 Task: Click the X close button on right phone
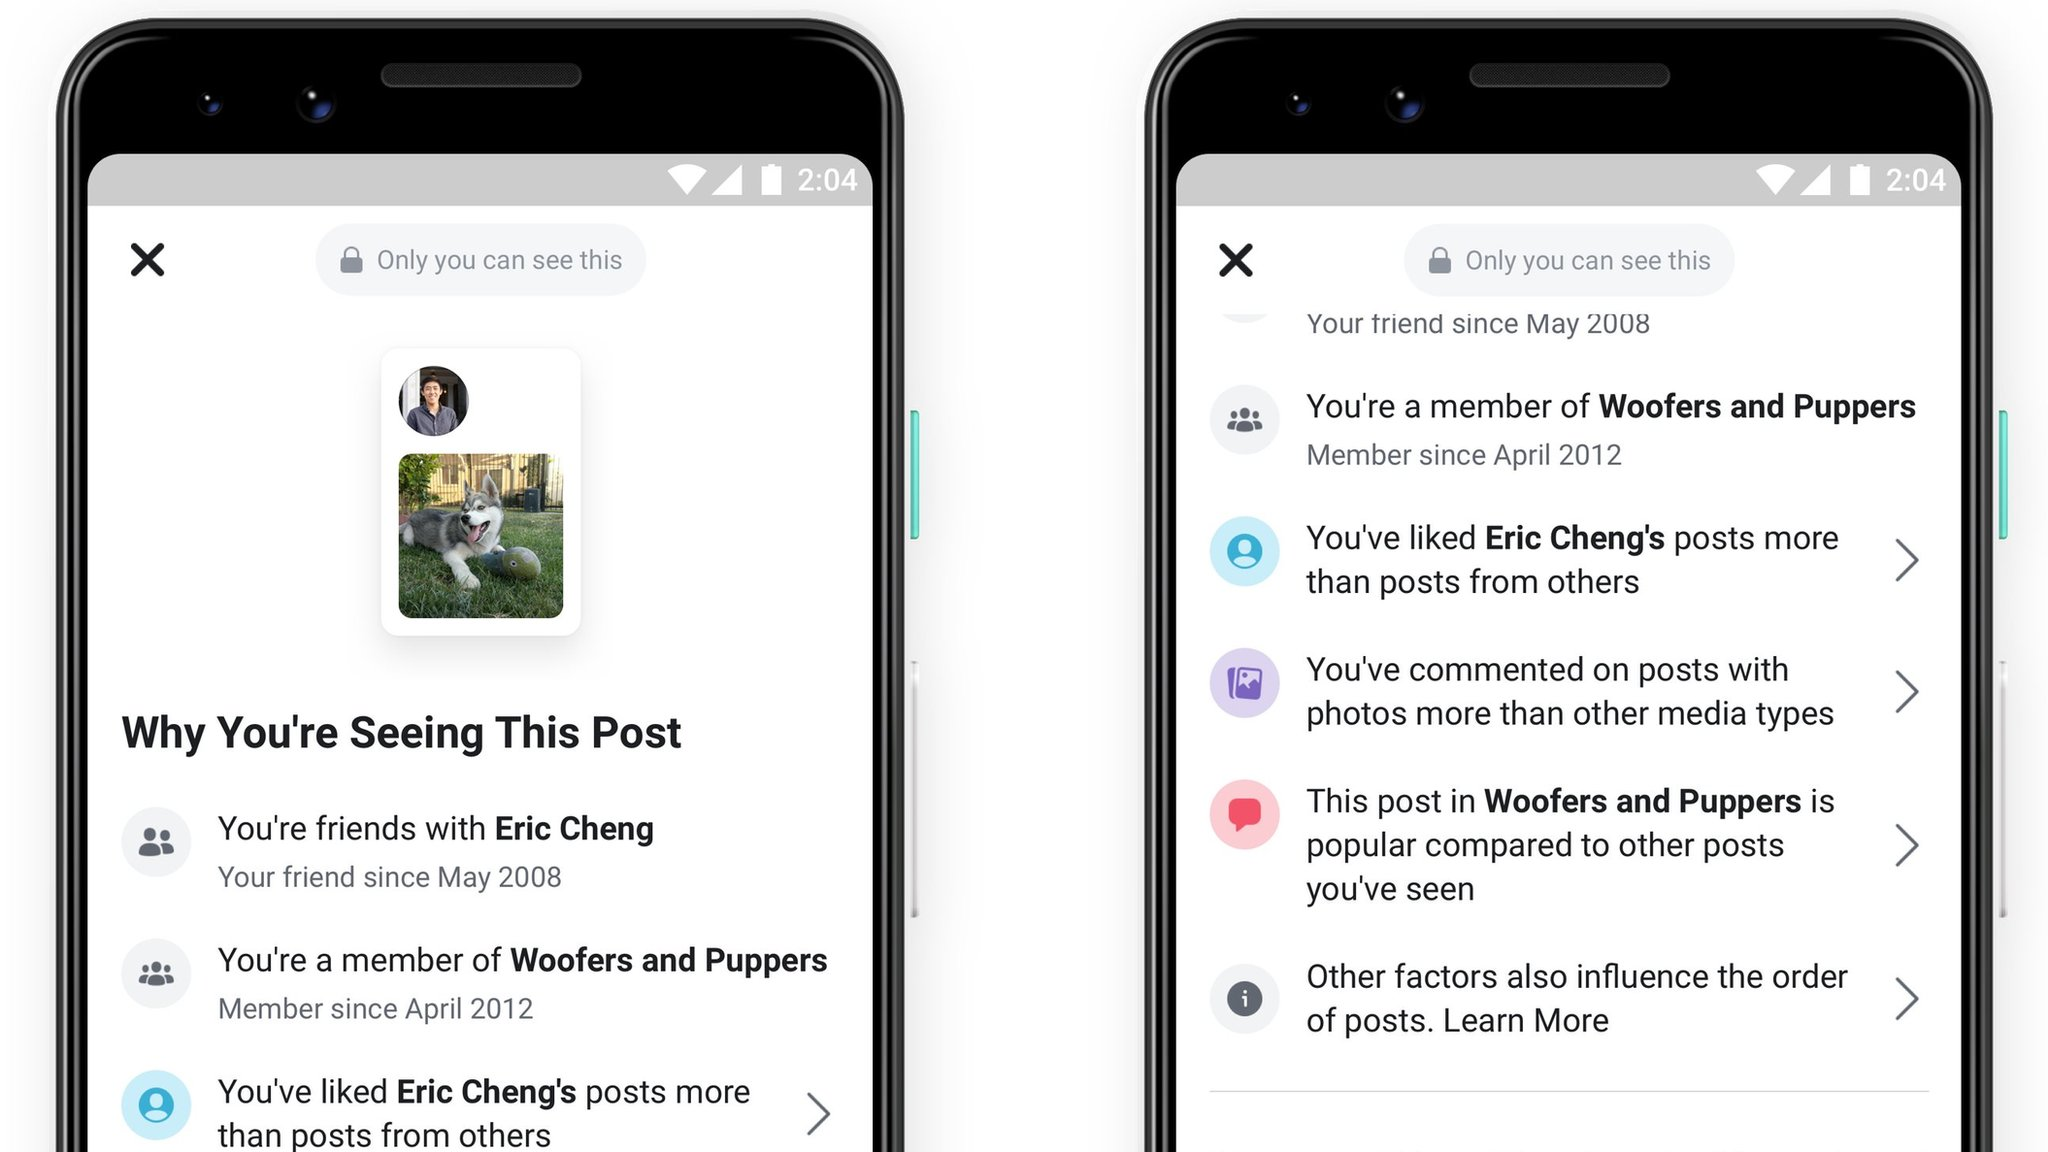click(x=1235, y=260)
